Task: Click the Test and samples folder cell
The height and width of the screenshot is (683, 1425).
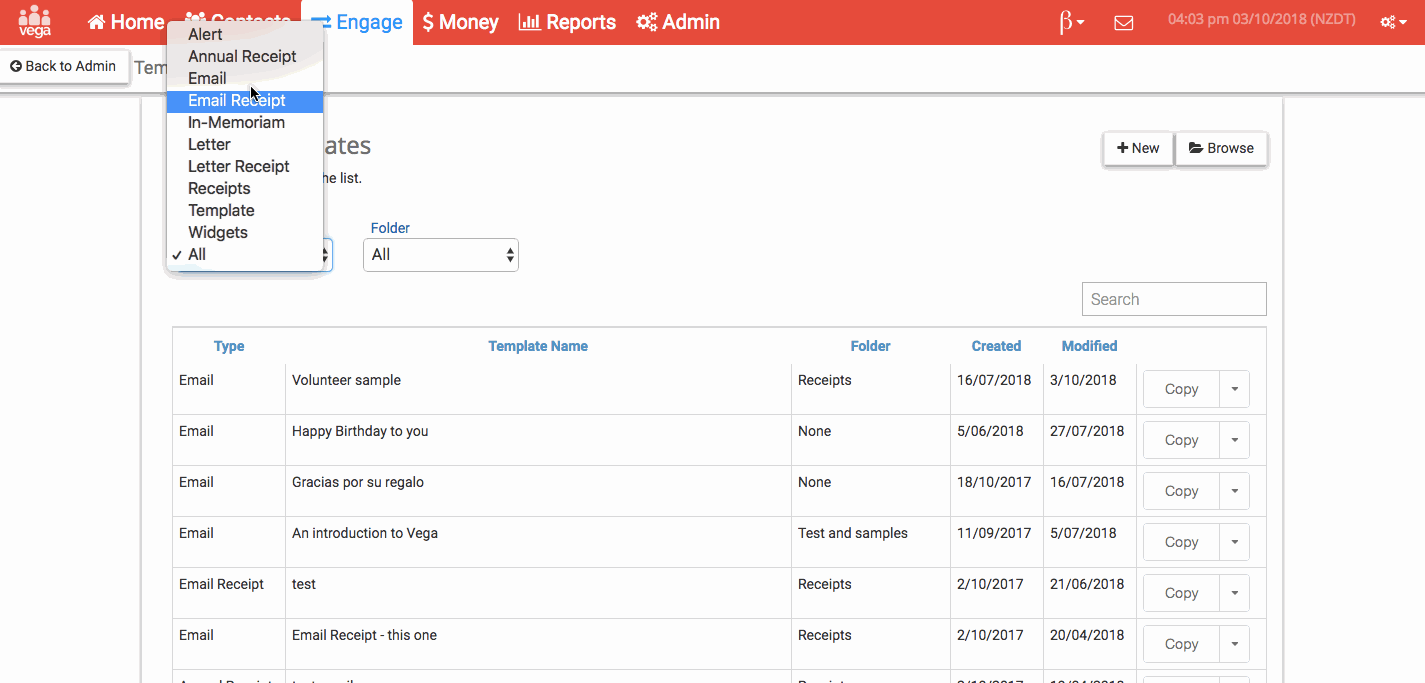Action: coord(853,533)
